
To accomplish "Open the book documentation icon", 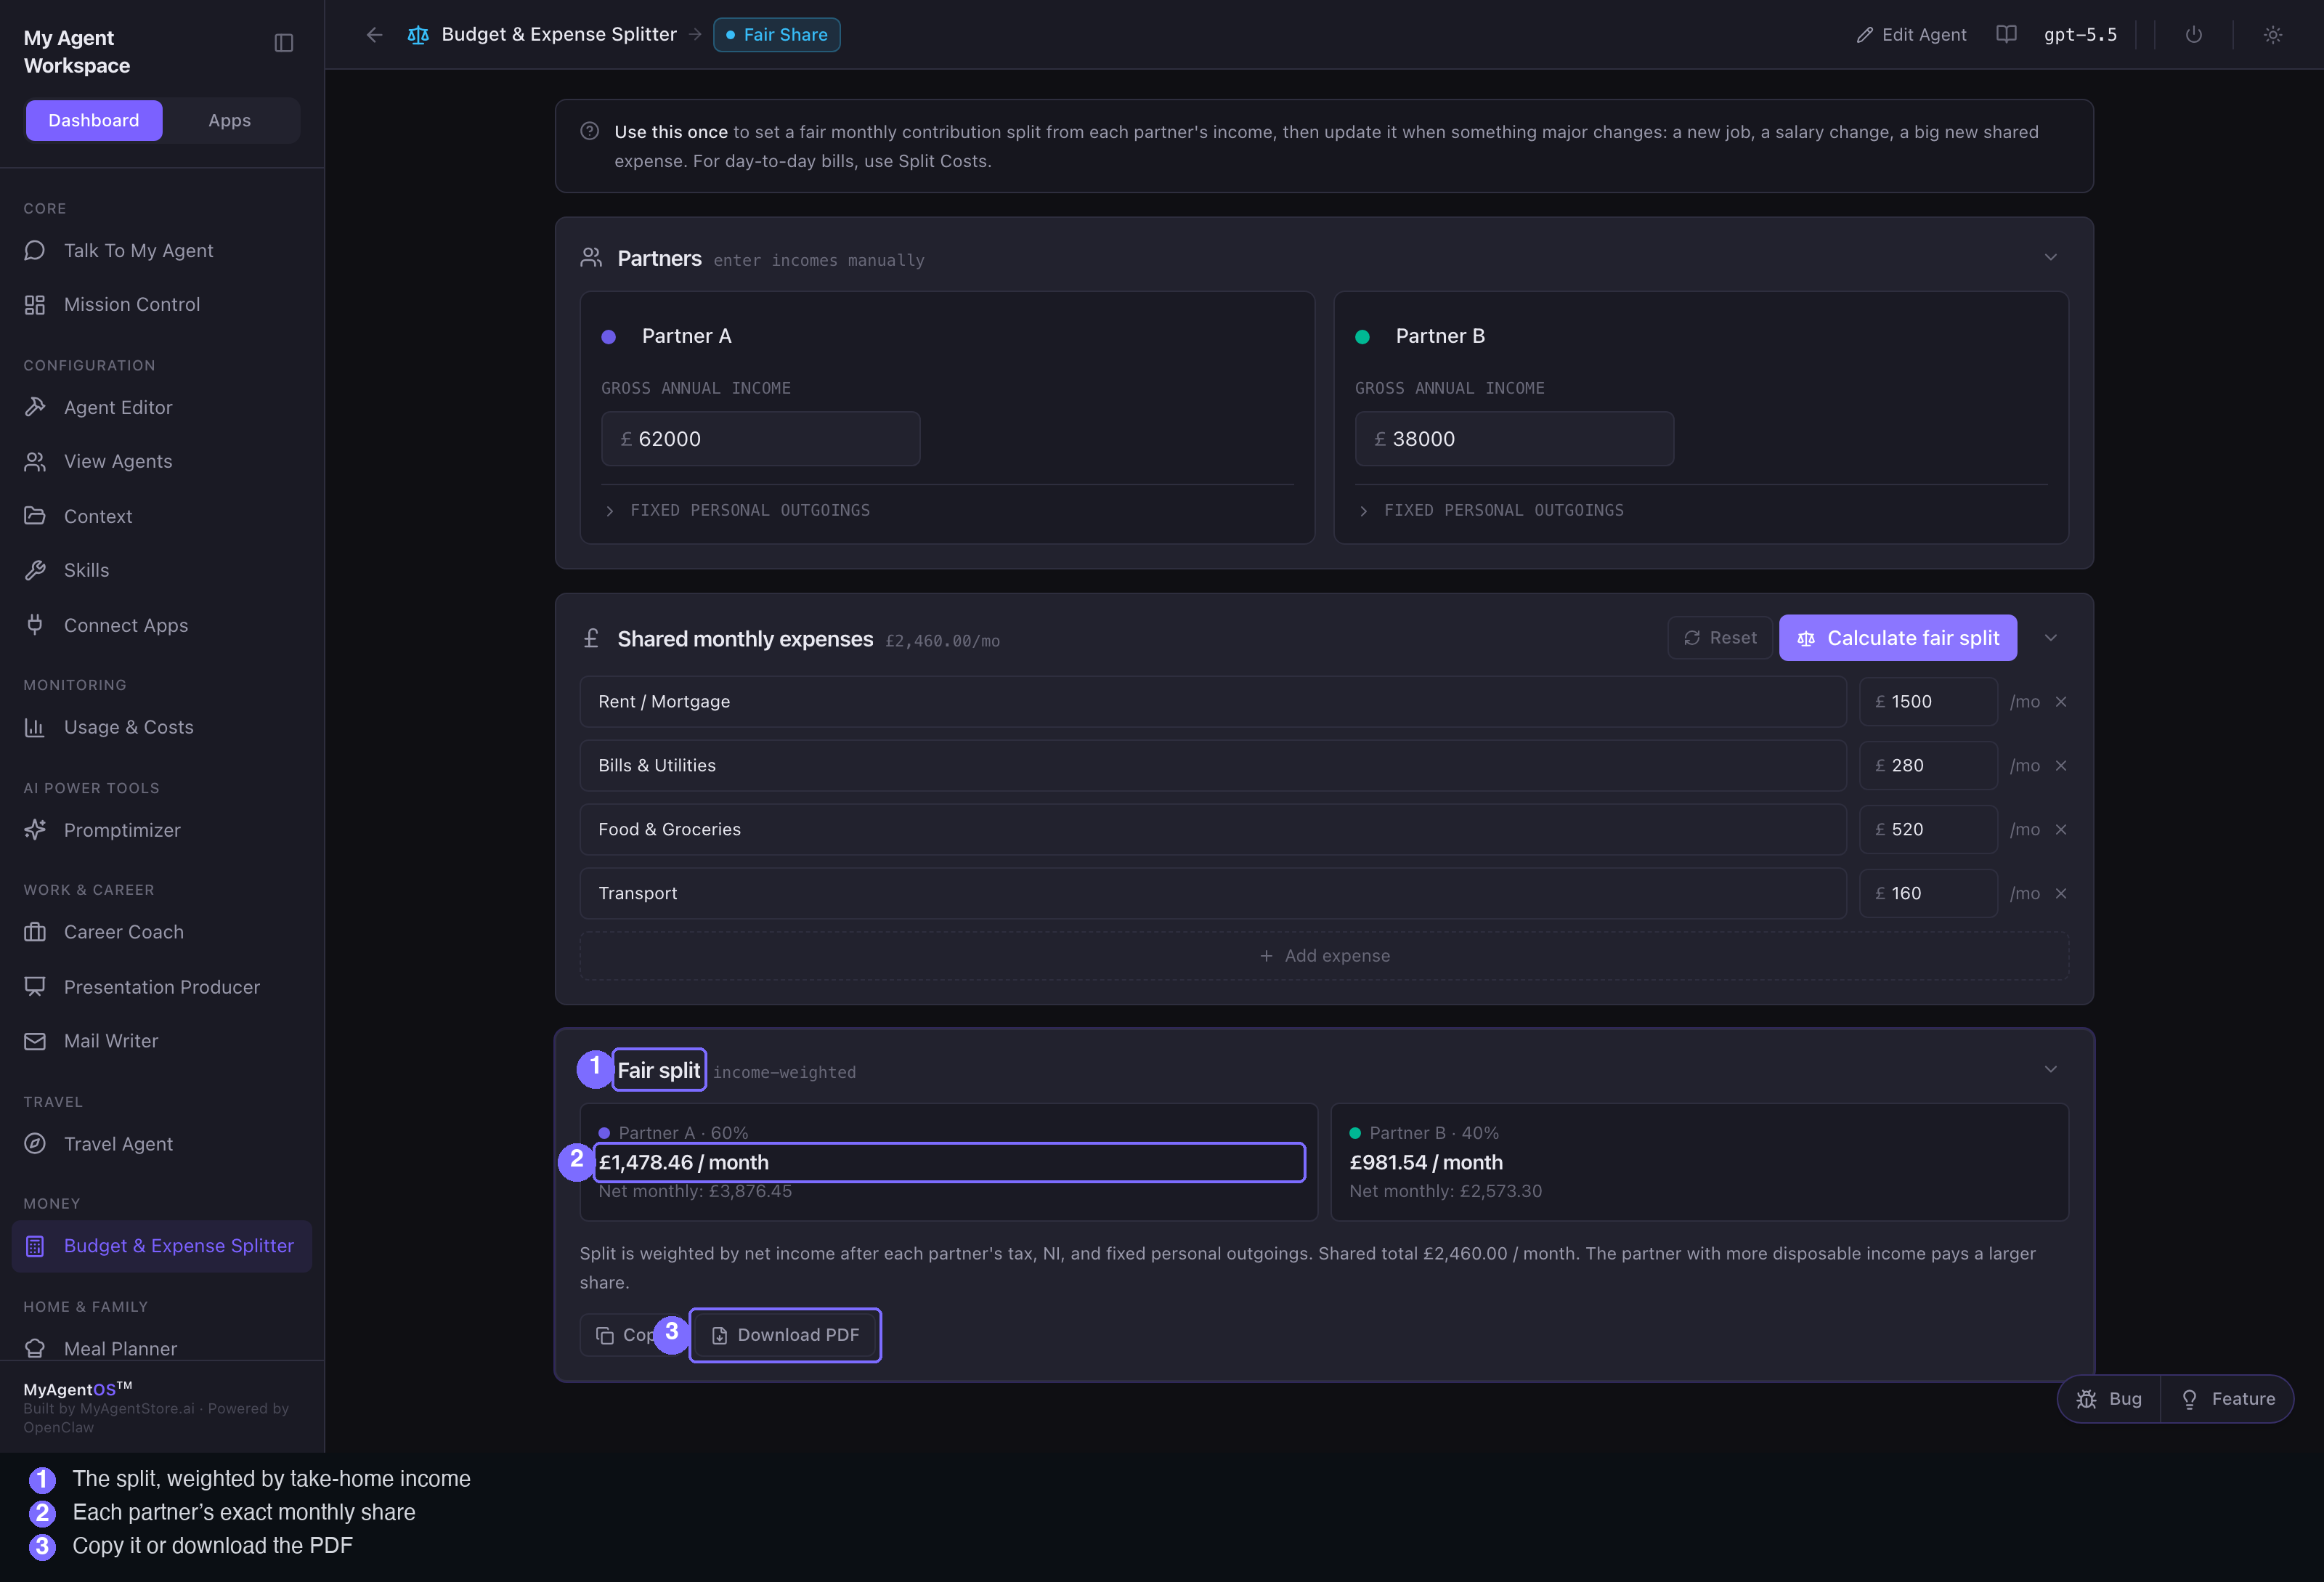I will pos(2006,34).
